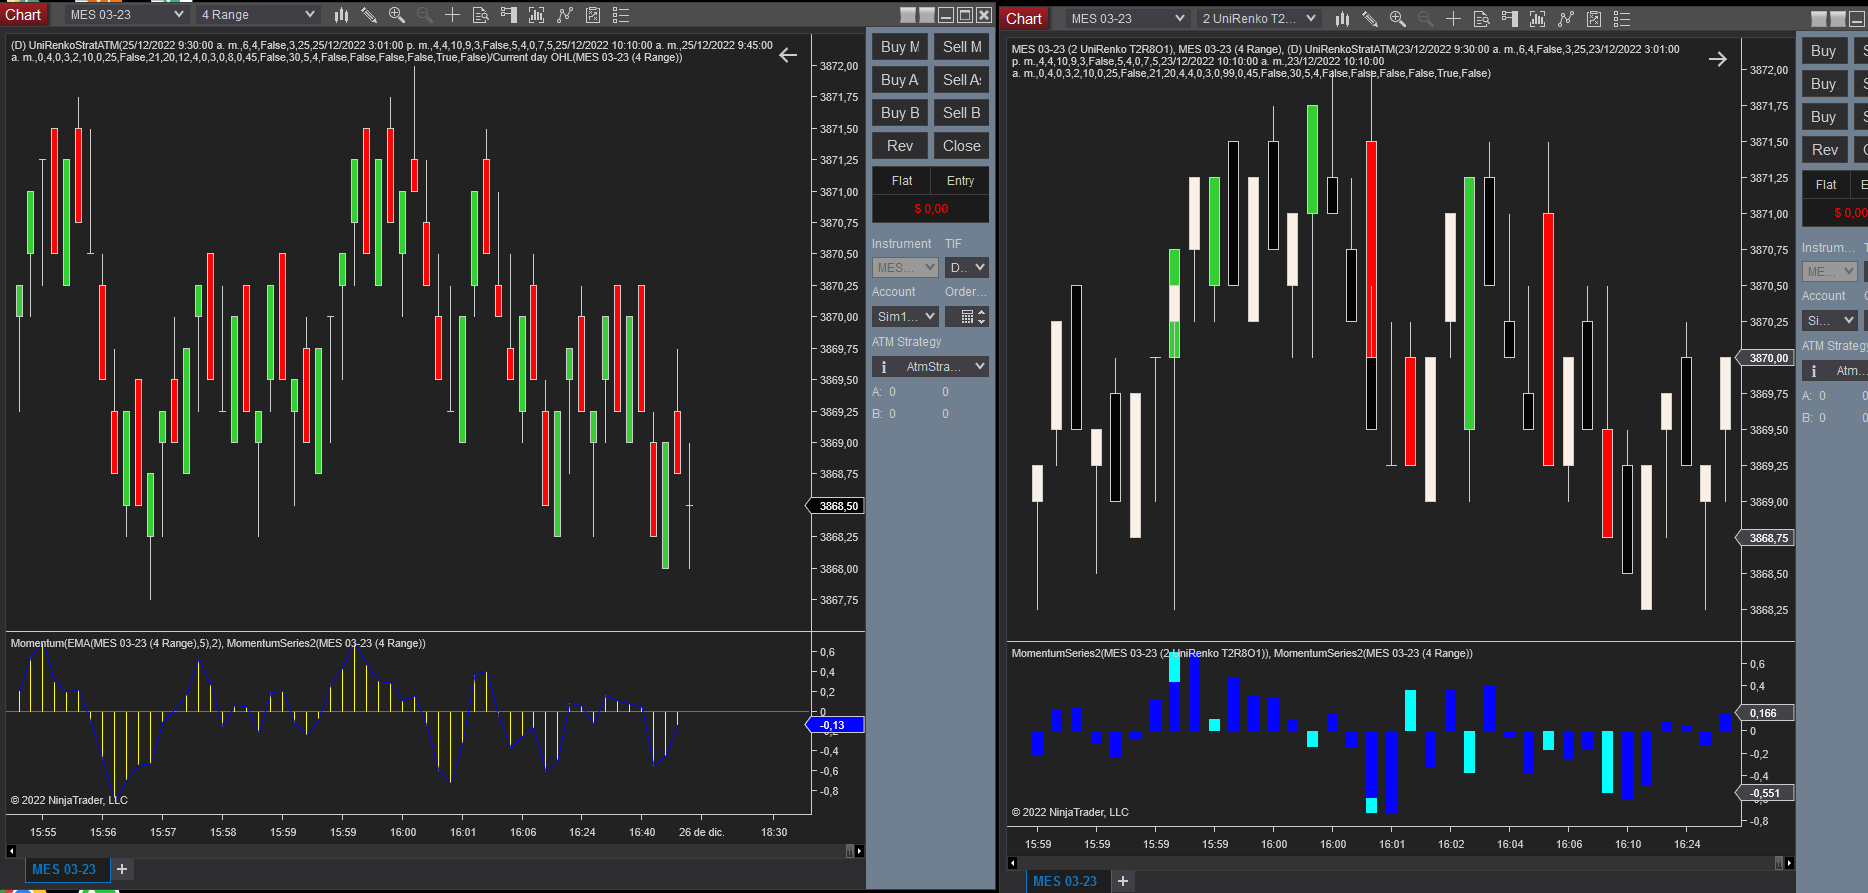Image resolution: width=1868 pixels, height=893 pixels.
Task: Click Buy Market button in left trader
Action: 900,47
